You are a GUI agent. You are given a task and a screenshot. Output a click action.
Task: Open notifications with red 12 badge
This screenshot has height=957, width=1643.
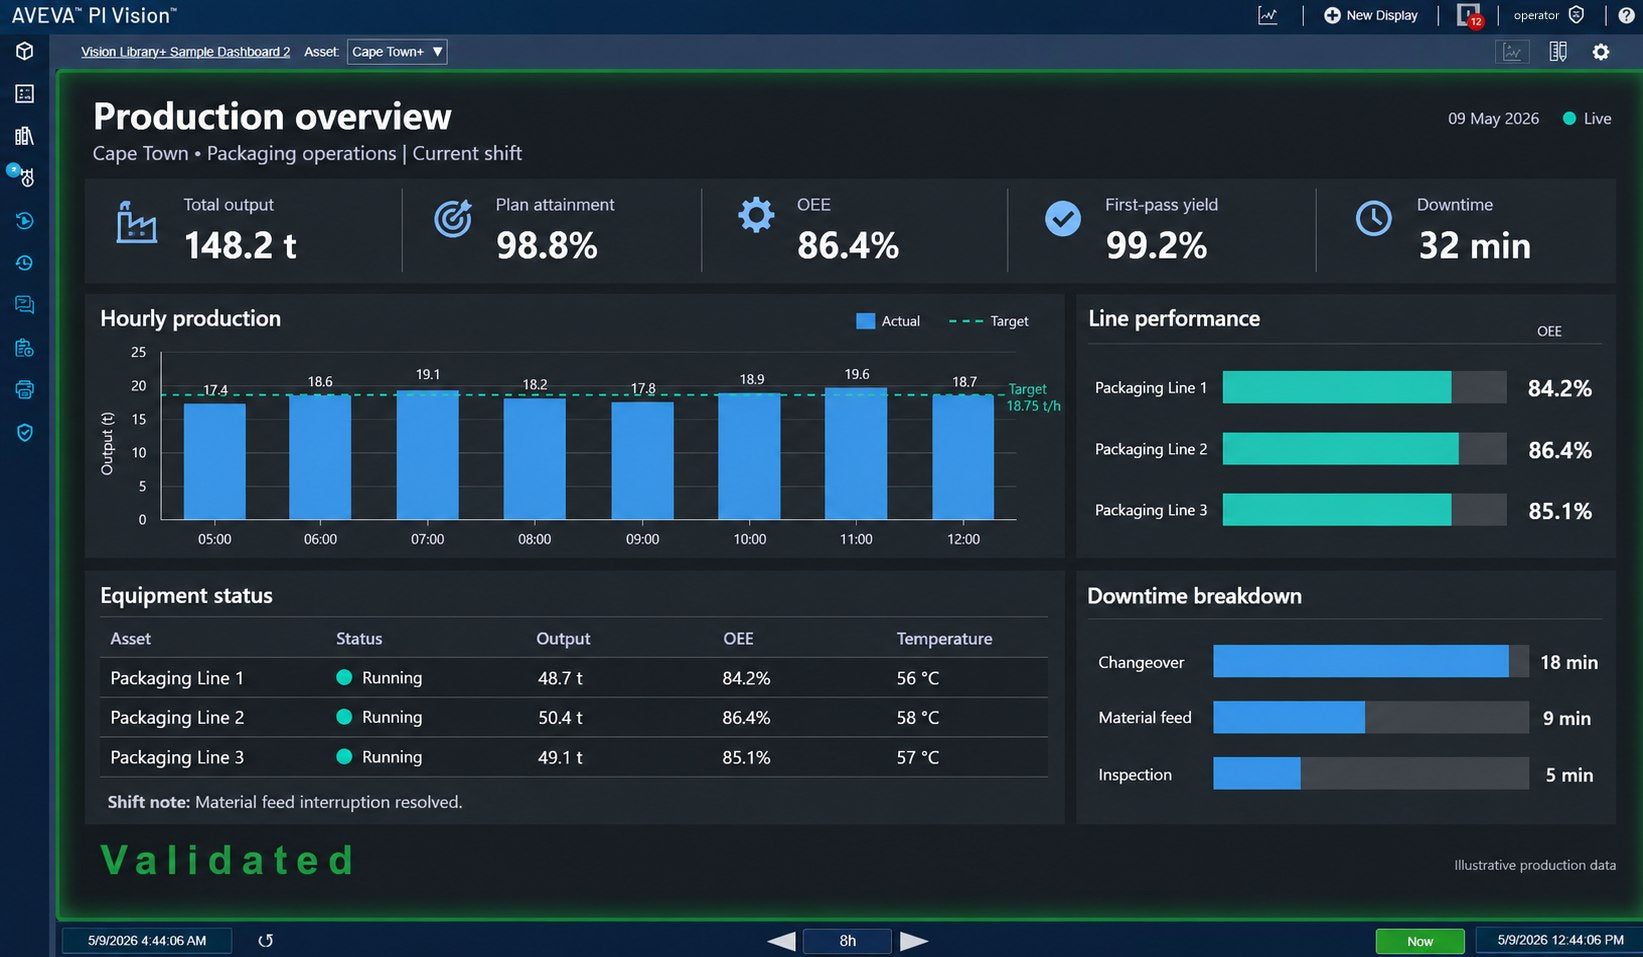1469,15
